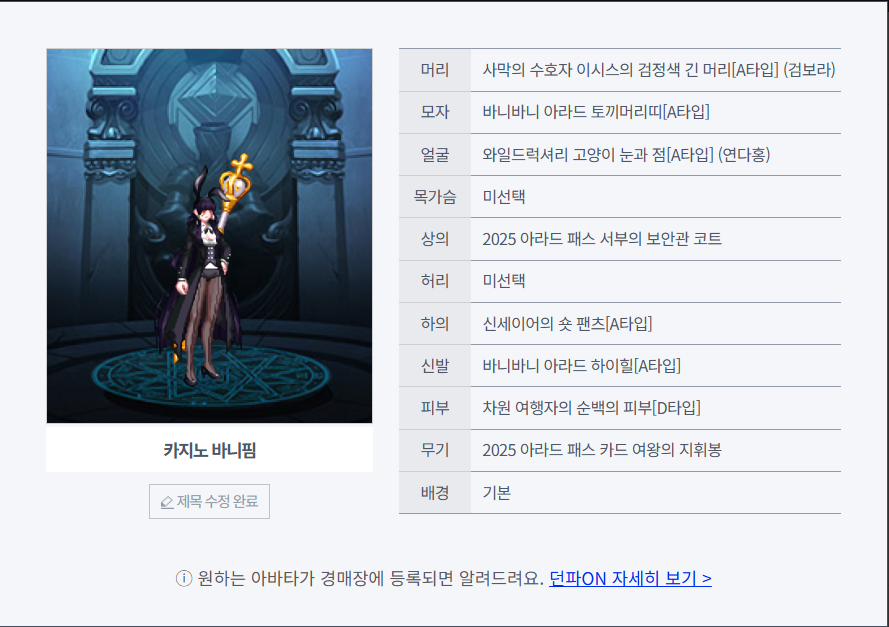Viewport: 889px width, 627px height.
Task: Click the pencil icon on the title edit button
Action: click(167, 502)
